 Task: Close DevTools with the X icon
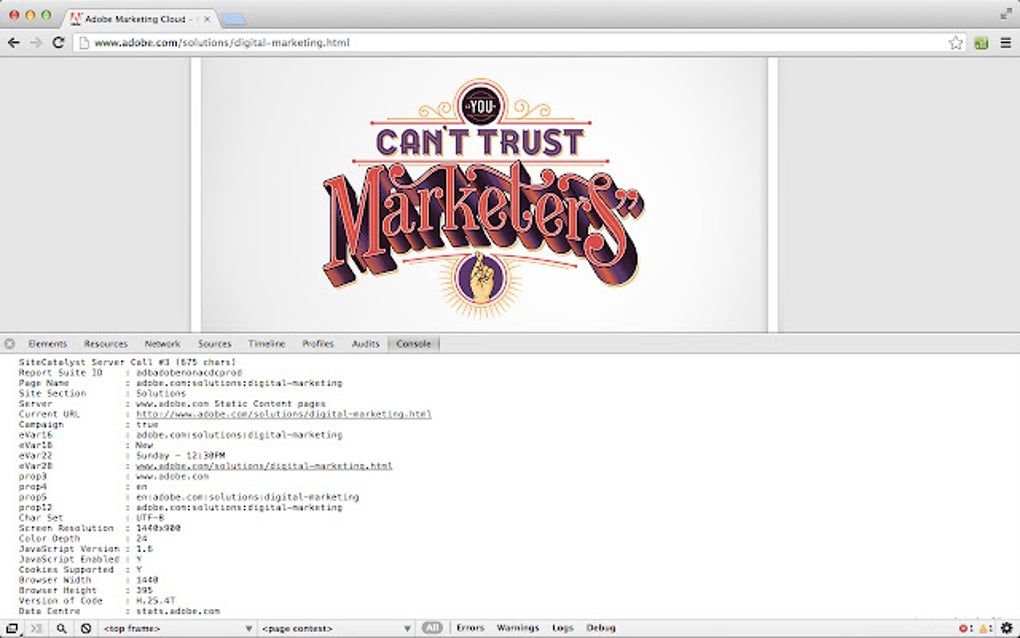pos(10,343)
